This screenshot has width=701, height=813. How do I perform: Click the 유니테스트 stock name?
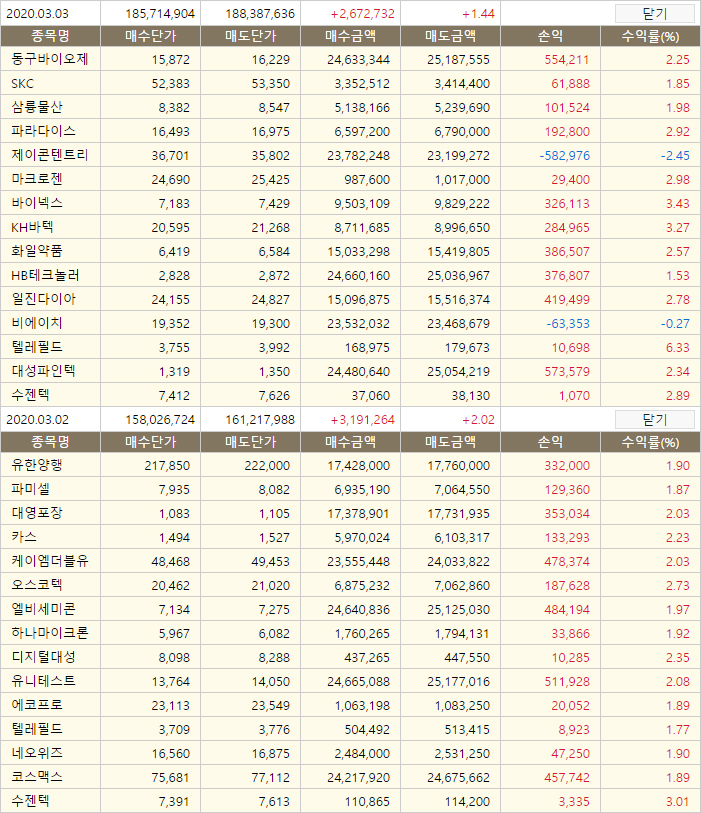click(44, 681)
